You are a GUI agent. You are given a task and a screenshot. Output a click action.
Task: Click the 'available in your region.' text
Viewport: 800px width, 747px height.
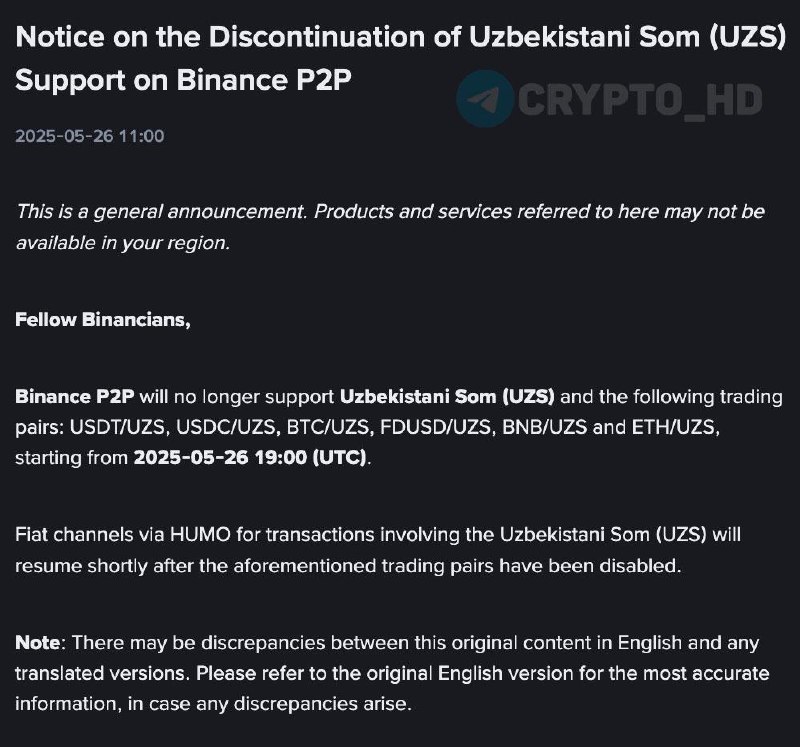click(x=123, y=243)
